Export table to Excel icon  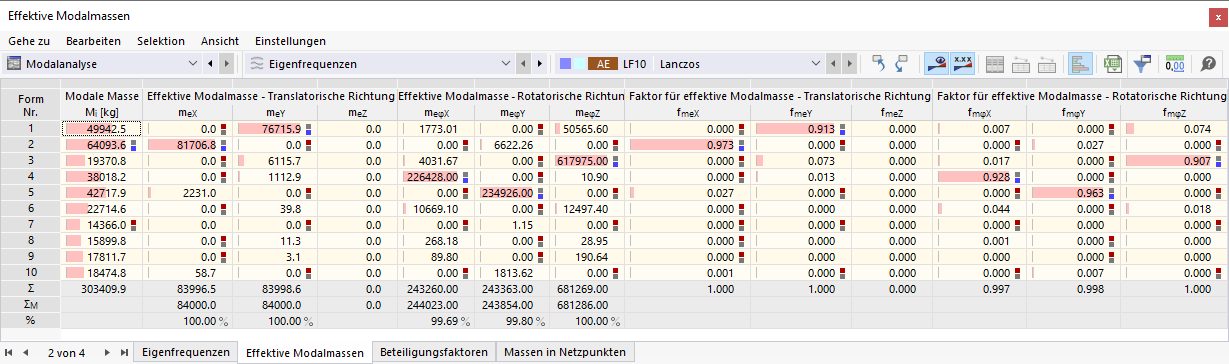[1112, 63]
